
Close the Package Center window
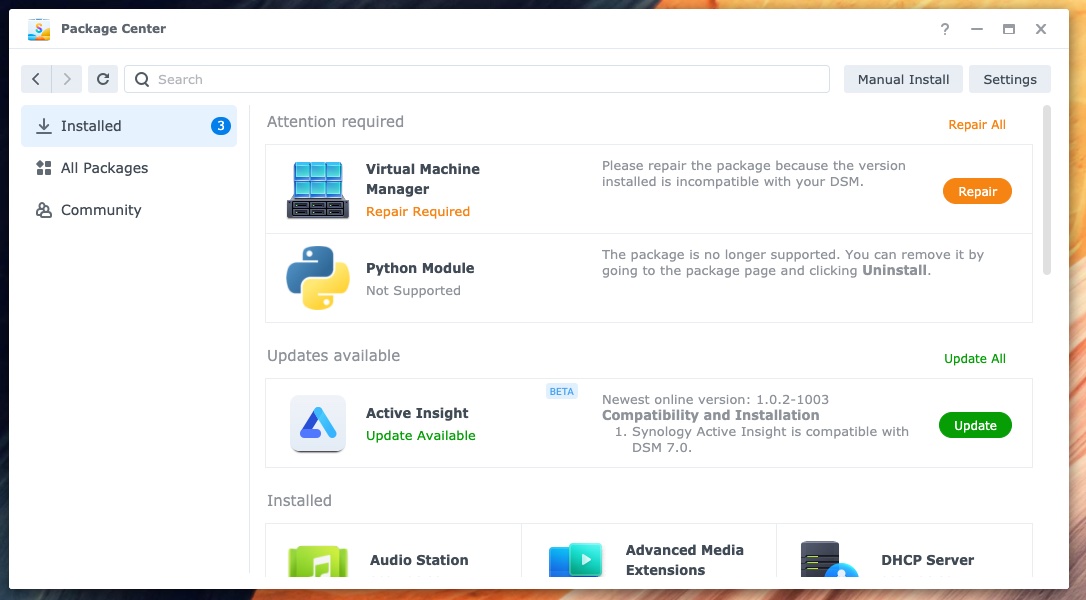(x=1040, y=29)
